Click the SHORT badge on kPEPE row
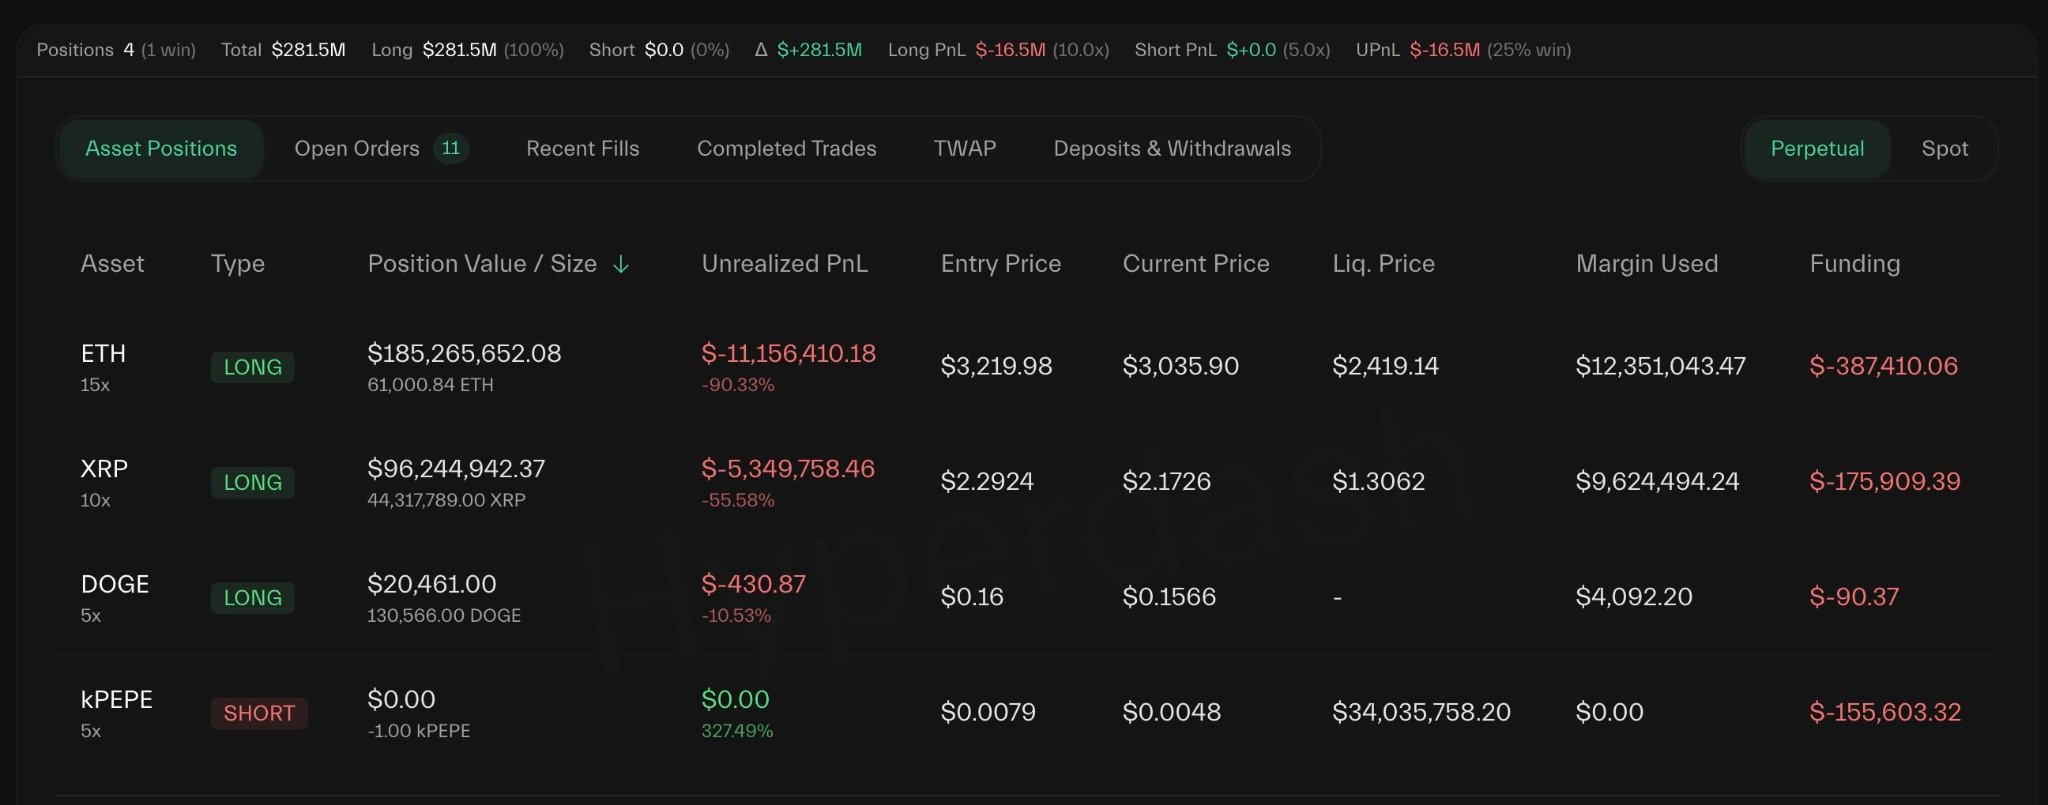Screen dimensions: 2048x805 [259, 713]
